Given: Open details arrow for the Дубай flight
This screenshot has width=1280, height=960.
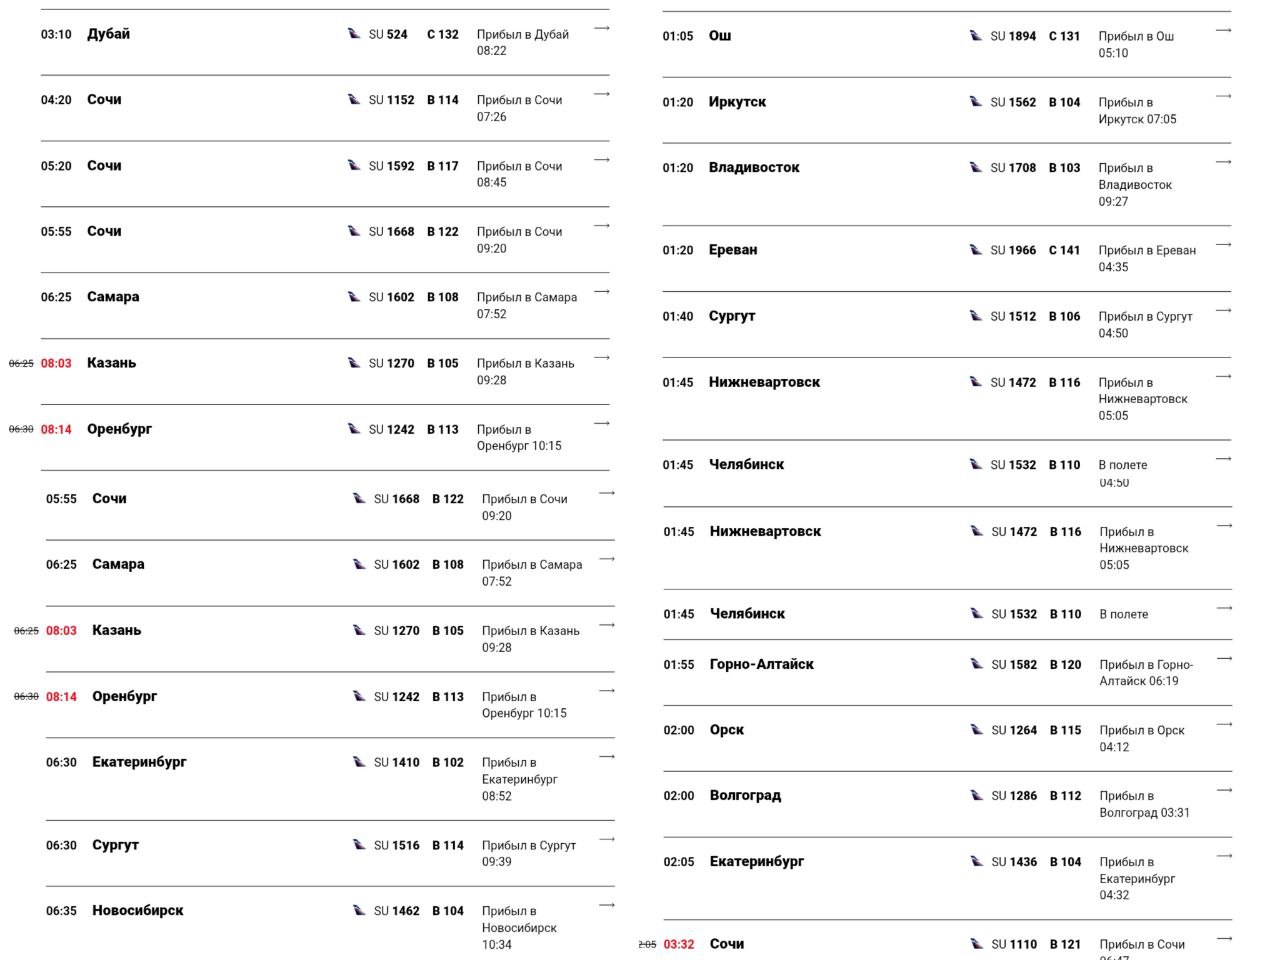Looking at the screenshot, I should [602, 28].
